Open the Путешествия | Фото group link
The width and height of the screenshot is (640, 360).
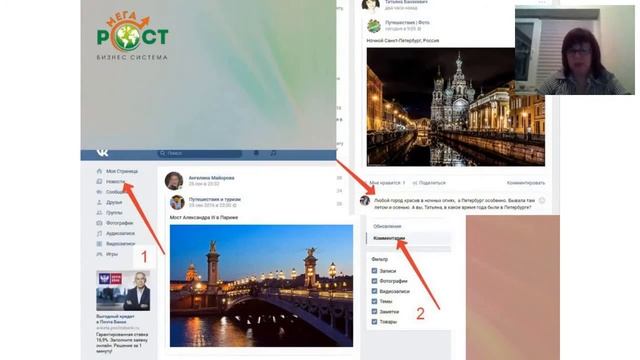[x=407, y=22]
